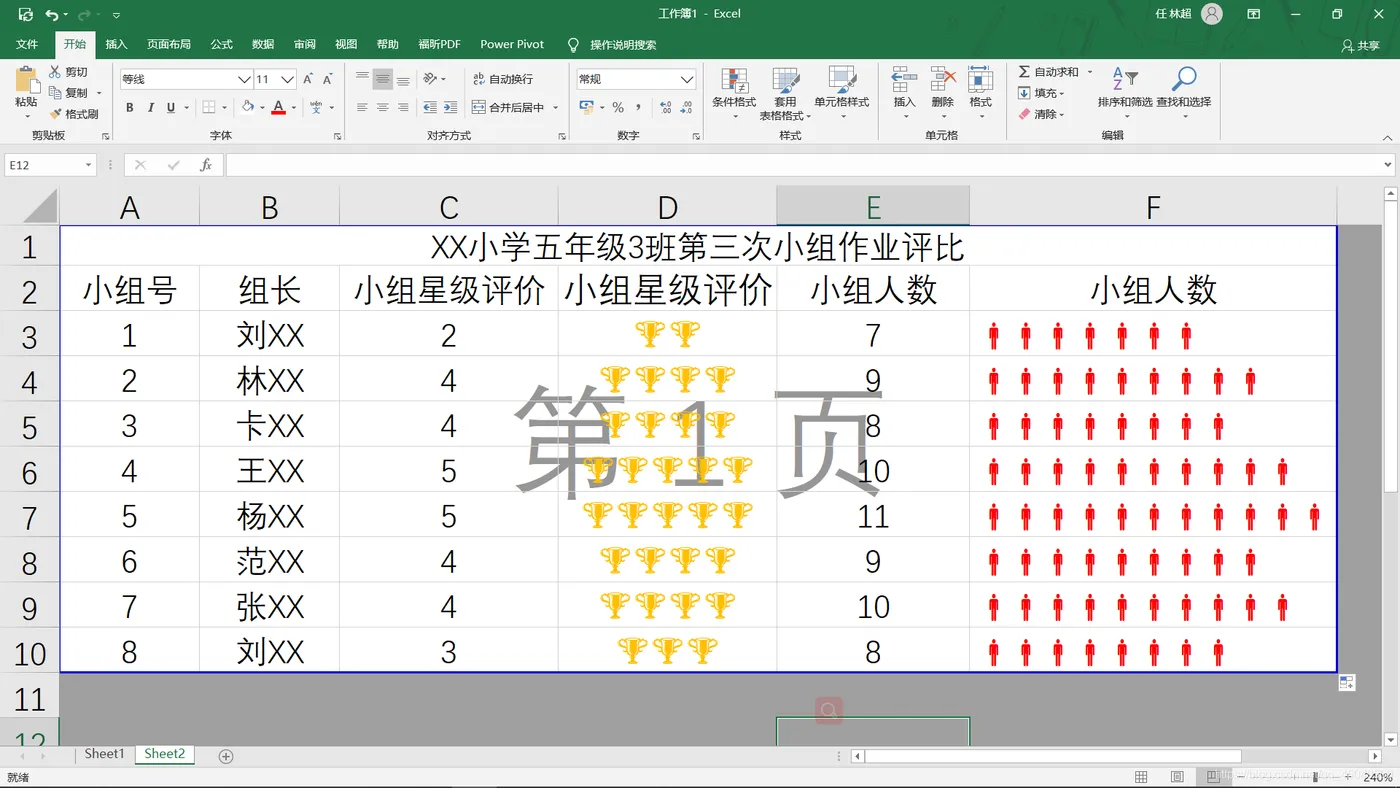Expand the Merge & Center dropdown arrow
Image resolution: width=1400 pixels, height=788 pixels.
coord(555,107)
